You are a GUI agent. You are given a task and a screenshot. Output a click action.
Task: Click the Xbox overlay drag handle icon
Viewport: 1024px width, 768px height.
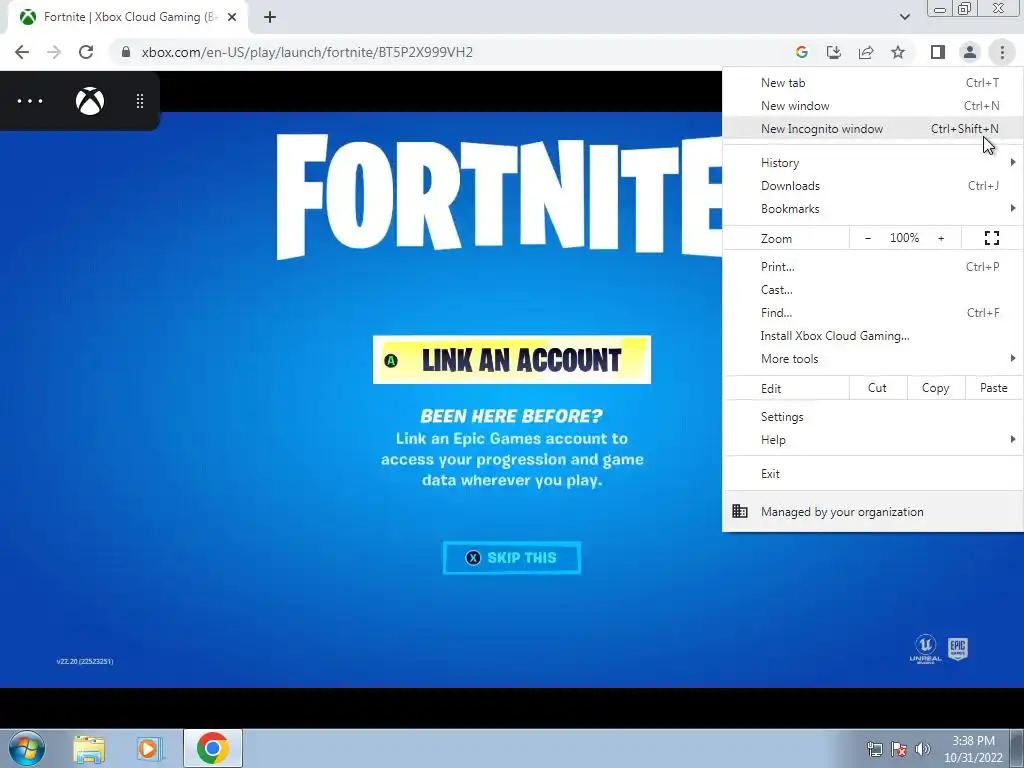click(x=140, y=101)
